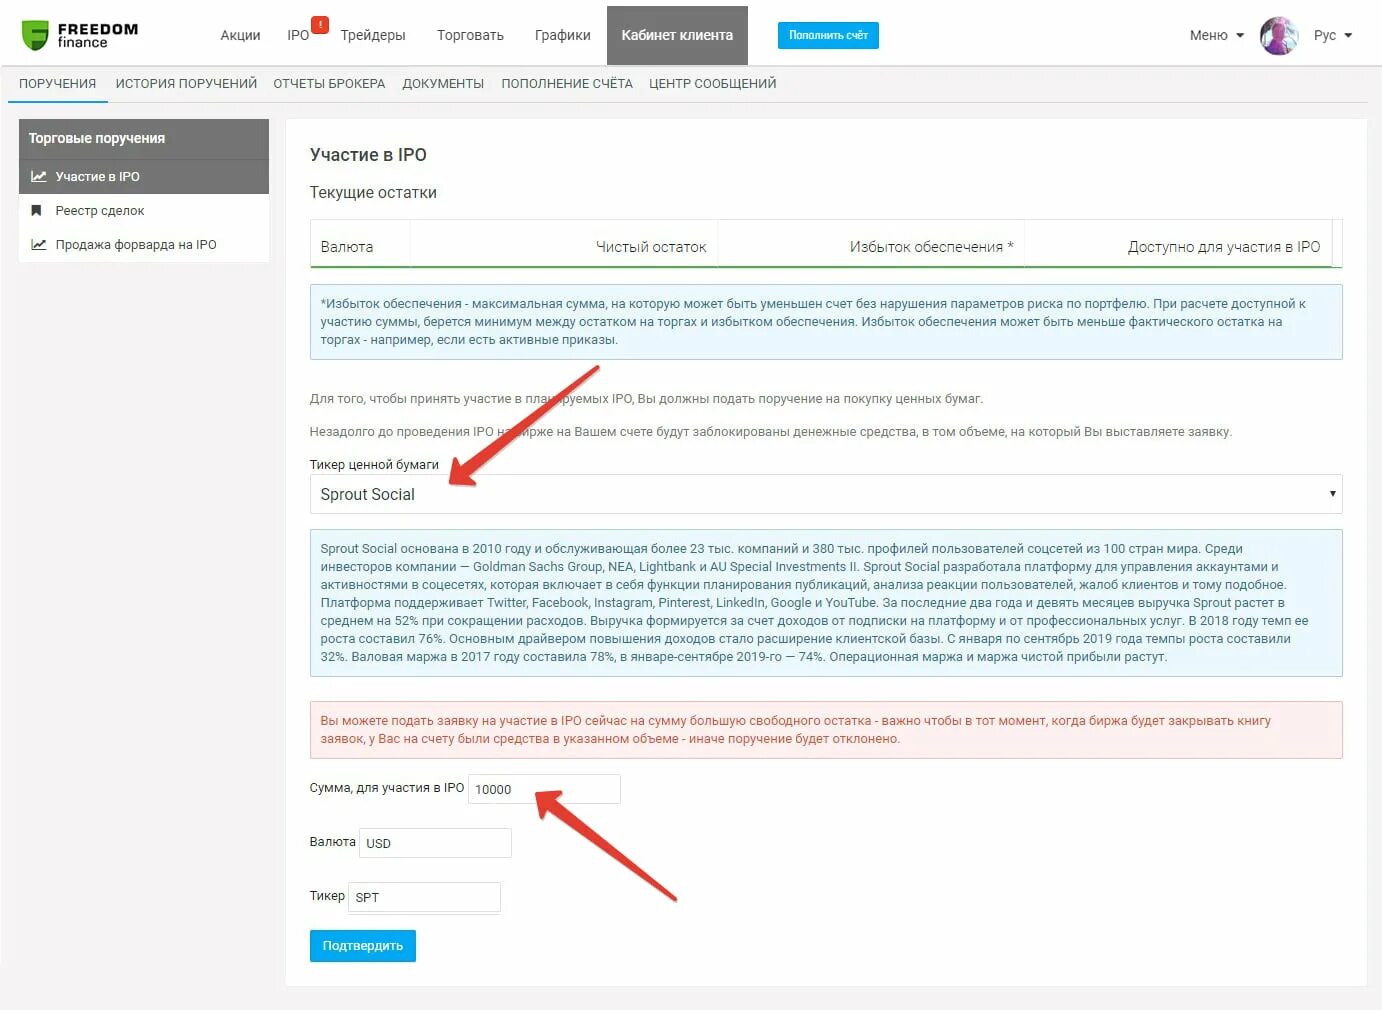Click the Избыток обеспечения column header

tap(872, 246)
